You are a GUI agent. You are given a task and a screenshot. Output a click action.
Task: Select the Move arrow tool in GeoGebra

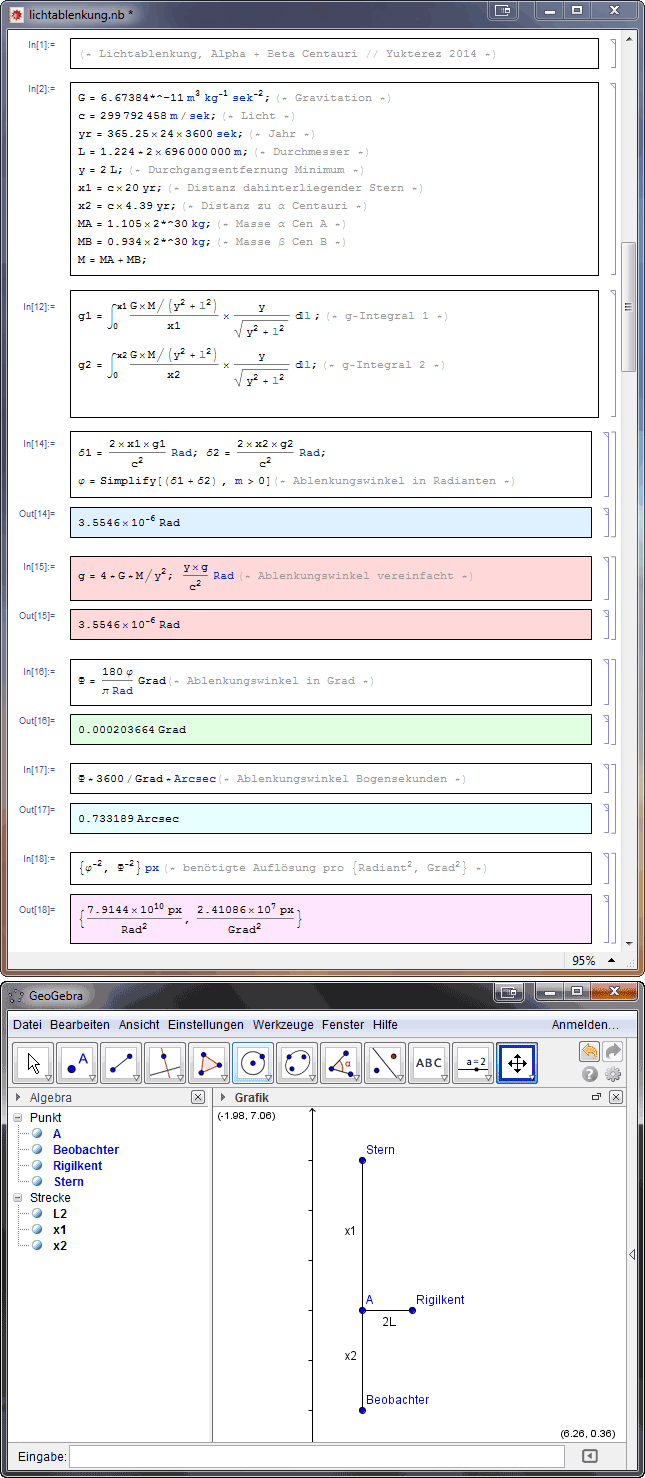pyautogui.click(x=35, y=1063)
